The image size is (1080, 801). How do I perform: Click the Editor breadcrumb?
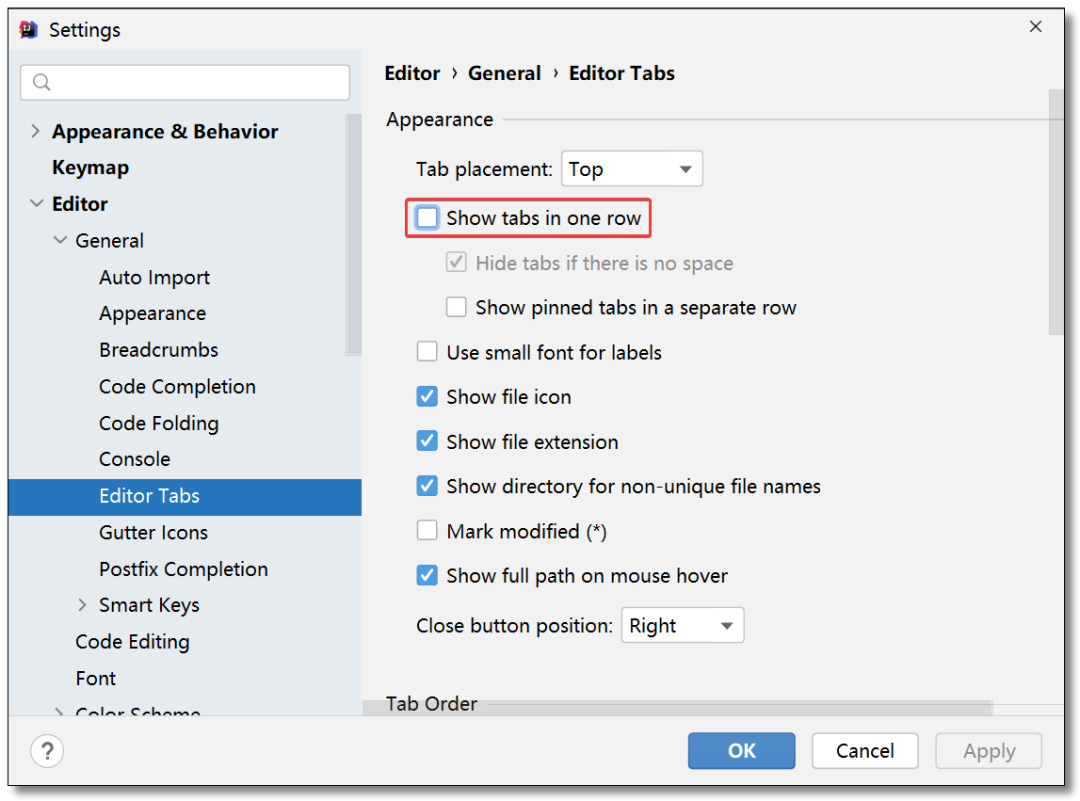(x=412, y=73)
